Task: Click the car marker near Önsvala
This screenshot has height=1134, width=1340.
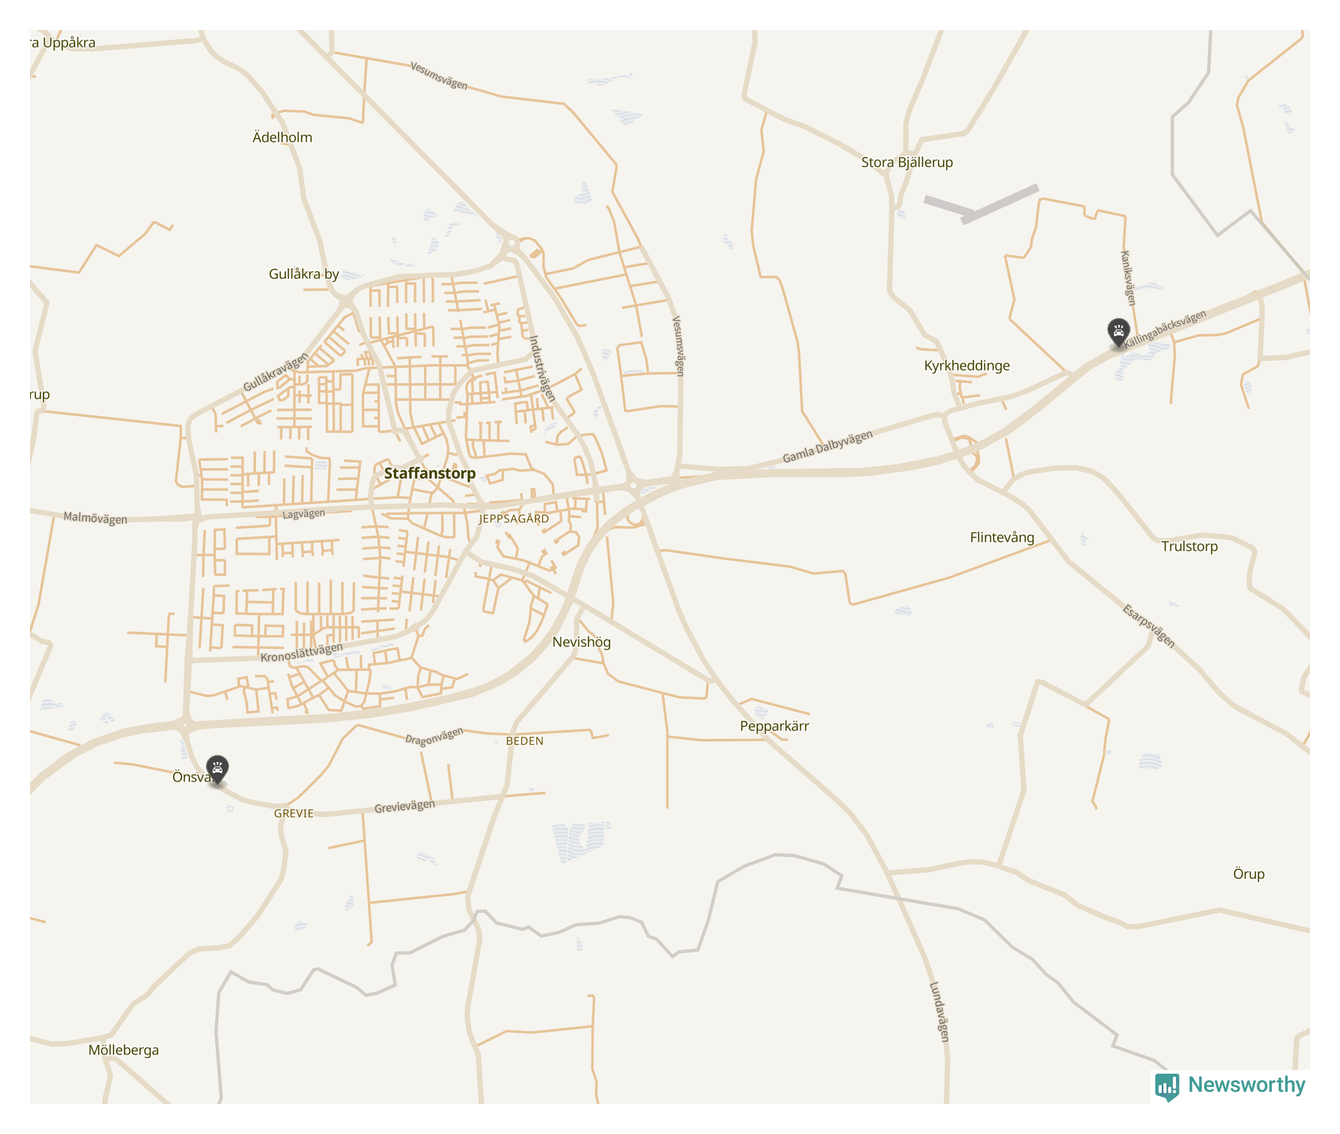Action: click(x=217, y=769)
